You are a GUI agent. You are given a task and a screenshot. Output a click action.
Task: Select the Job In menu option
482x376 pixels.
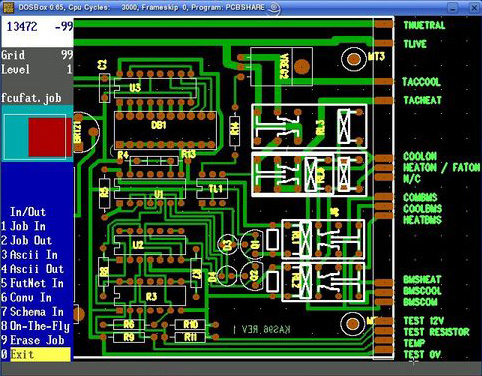pyautogui.click(x=23, y=226)
